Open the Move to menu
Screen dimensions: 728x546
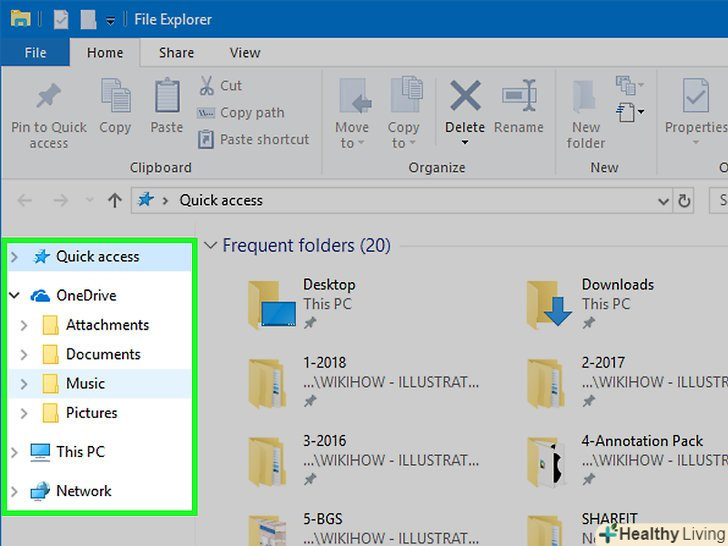pyautogui.click(x=353, y=114)
